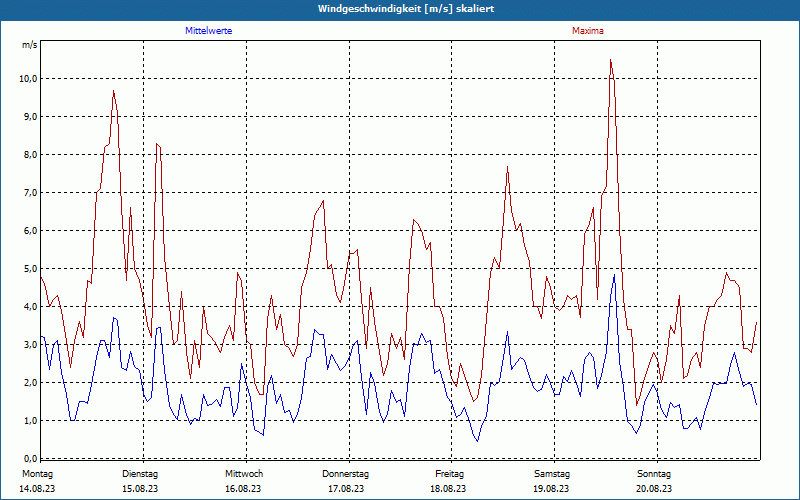Screen dimensions: 800x500
Task: Click the Maxima legend label
Action: click(587, 31)
